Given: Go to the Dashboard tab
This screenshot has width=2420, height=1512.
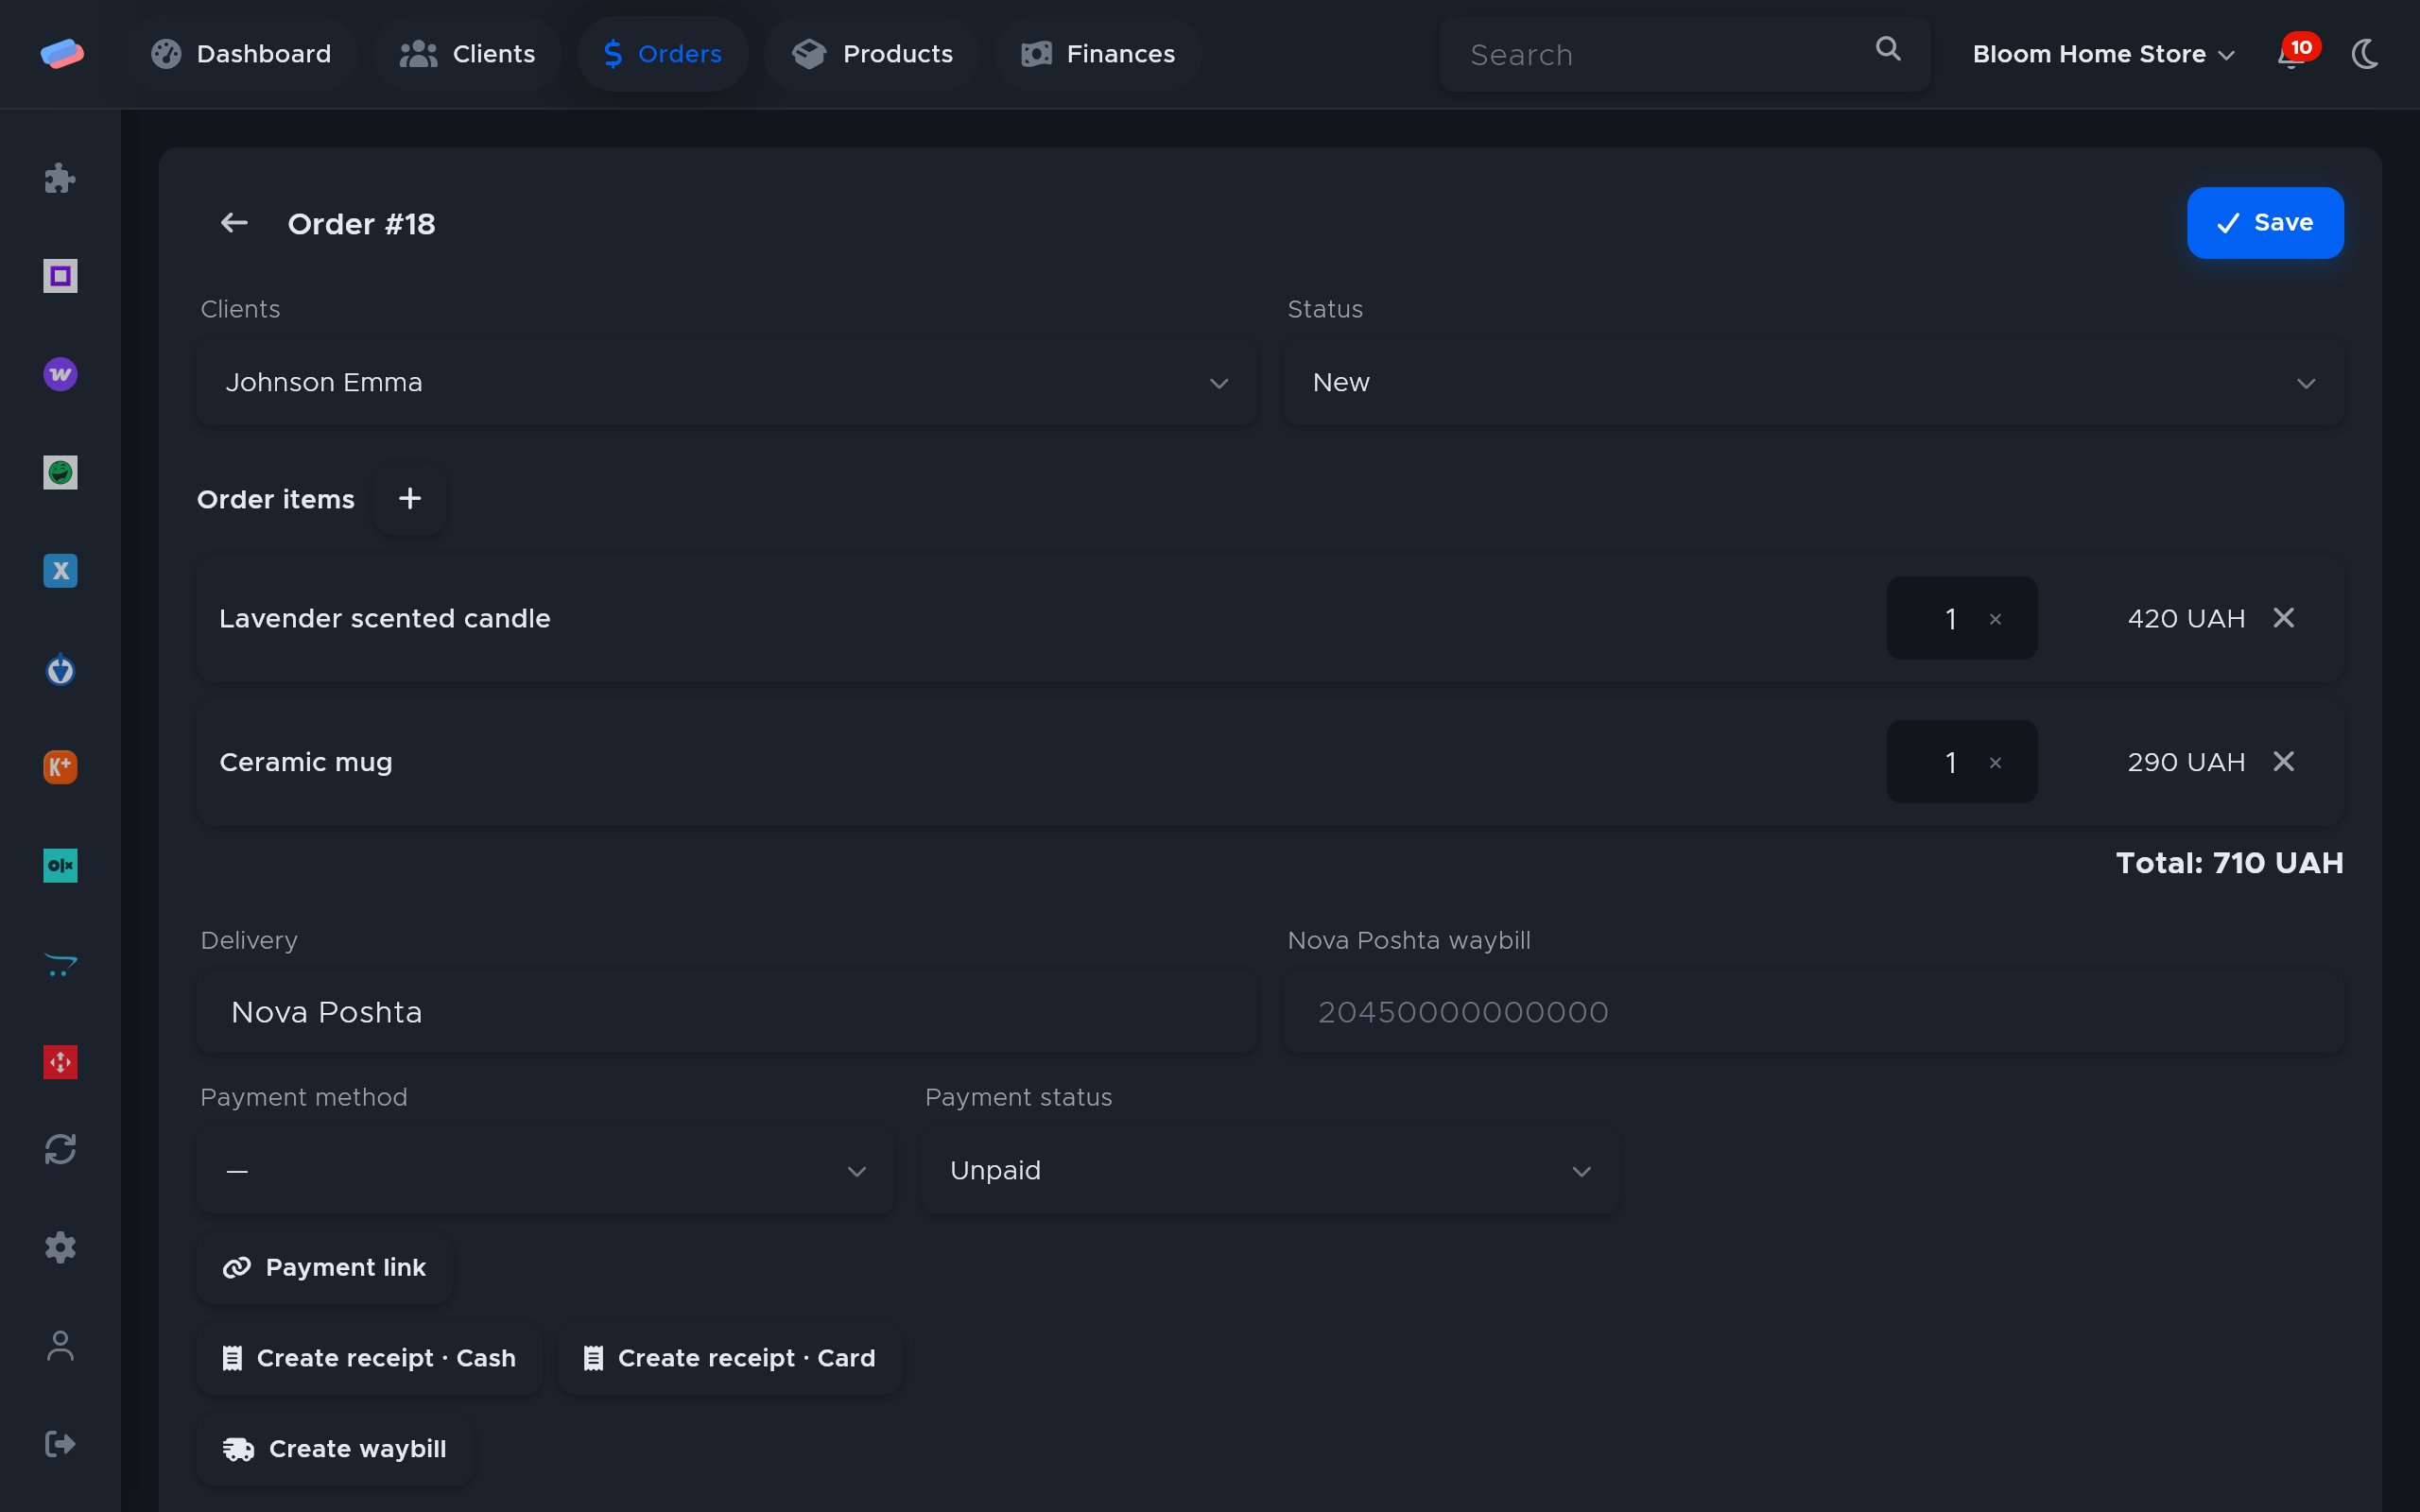Looking at the screenshot, I should pos(241,54).
